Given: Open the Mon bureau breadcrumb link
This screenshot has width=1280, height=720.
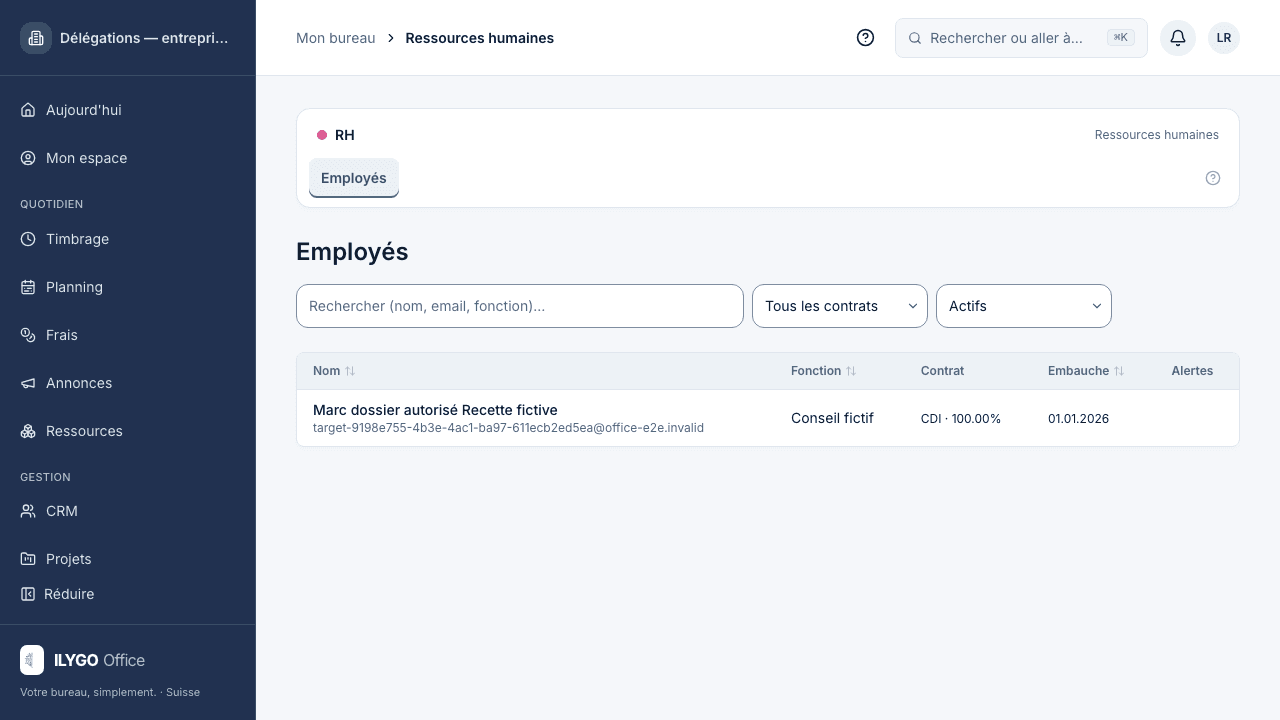Looking at the screenshot, I should pyautogui.click(x=336, y=38).
